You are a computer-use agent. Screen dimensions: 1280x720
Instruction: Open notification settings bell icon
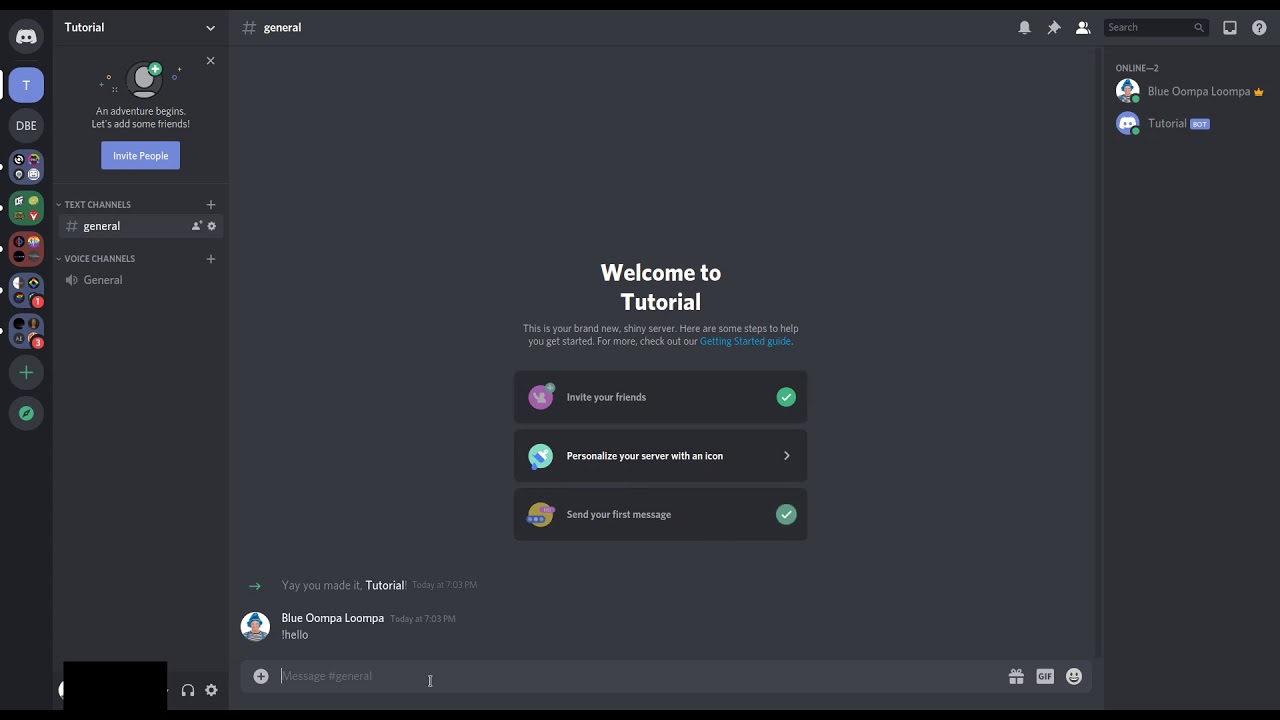[x=1024, y=28]
